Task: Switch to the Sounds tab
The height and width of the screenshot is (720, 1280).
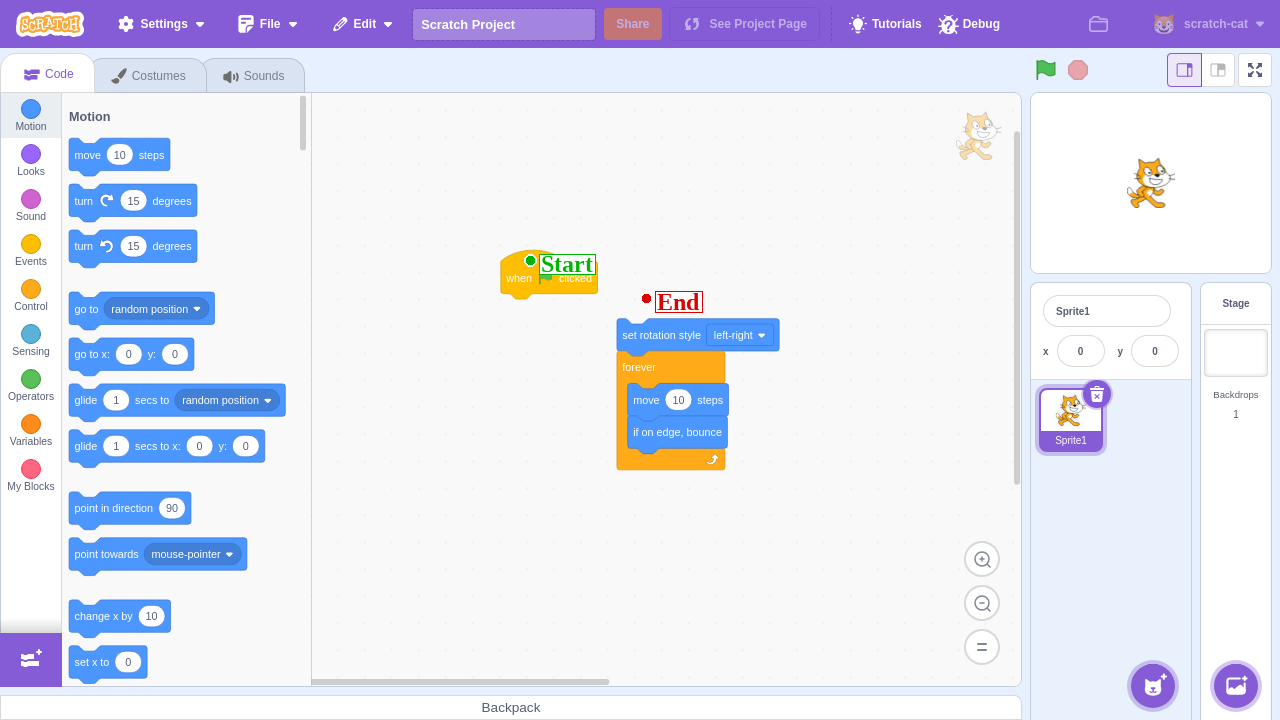Action: [254, 76]
